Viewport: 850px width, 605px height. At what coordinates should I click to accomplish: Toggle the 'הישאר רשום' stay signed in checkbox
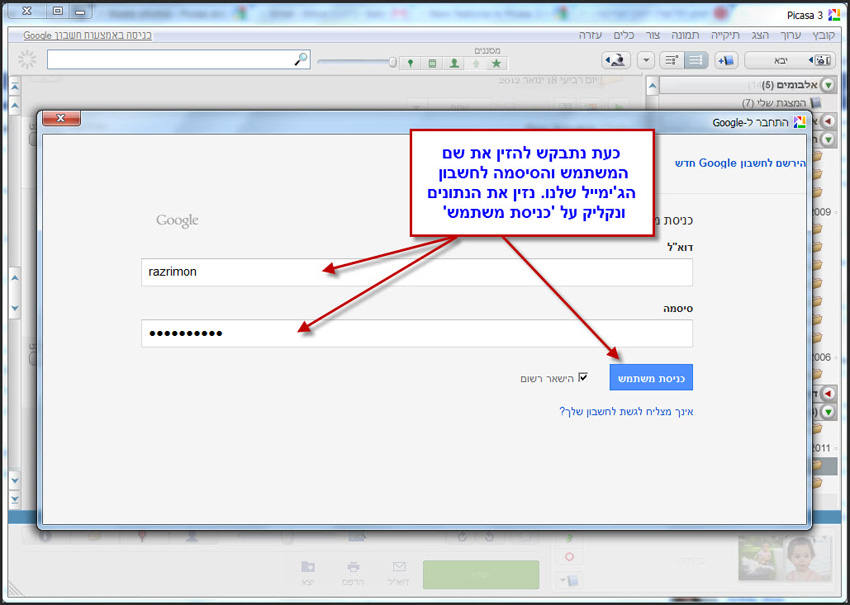[x=583, y=377]
